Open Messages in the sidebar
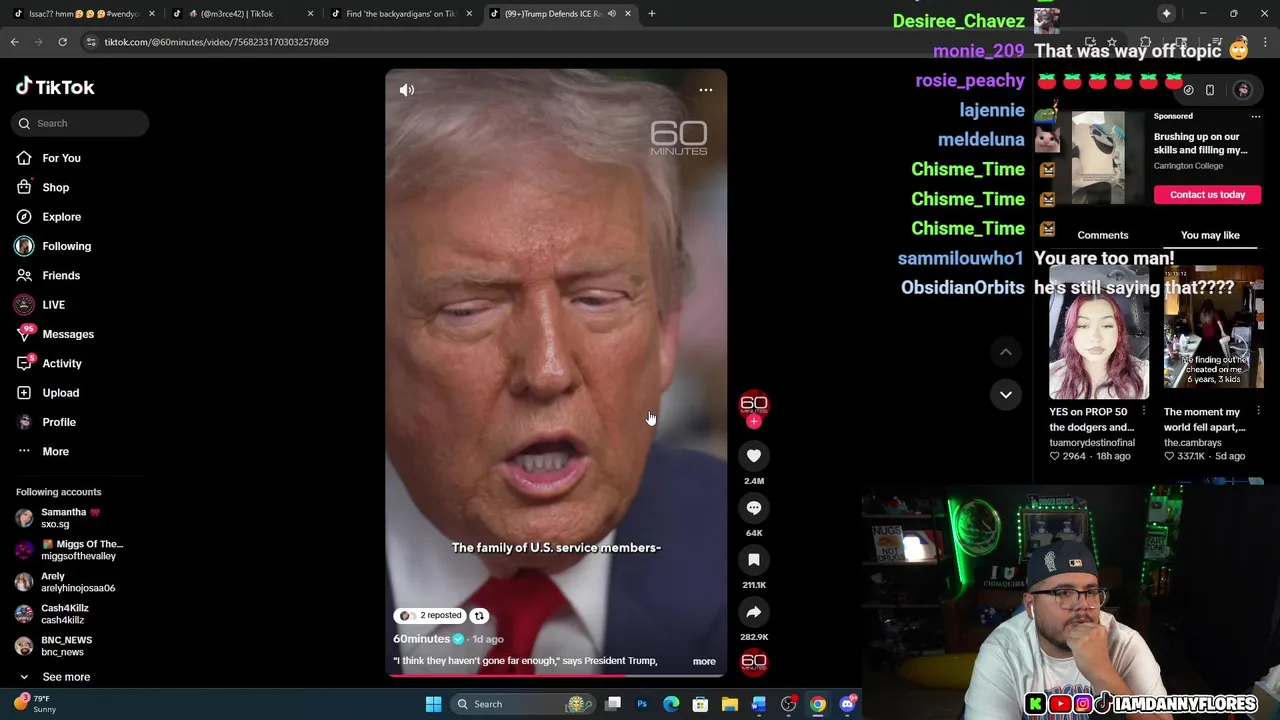 68,334
